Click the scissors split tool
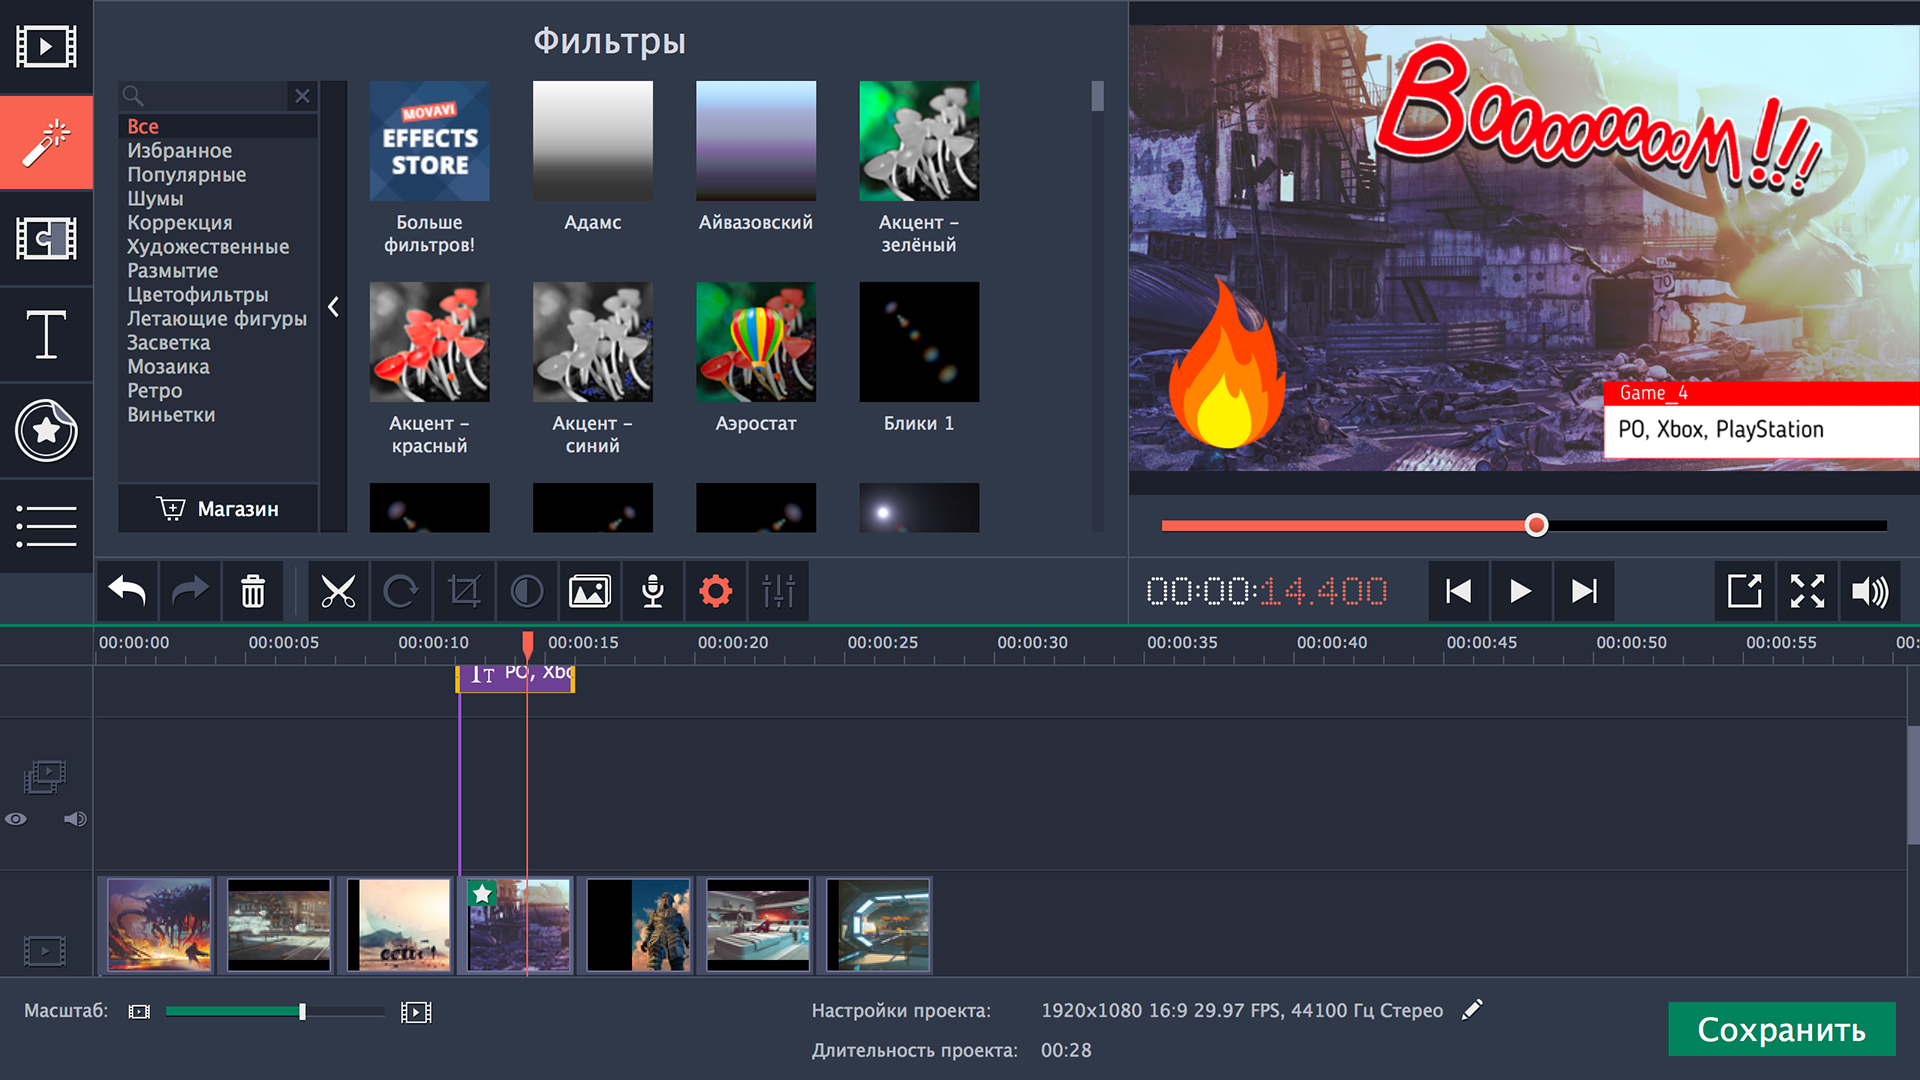The image size is (1920, 1080). 338,591
